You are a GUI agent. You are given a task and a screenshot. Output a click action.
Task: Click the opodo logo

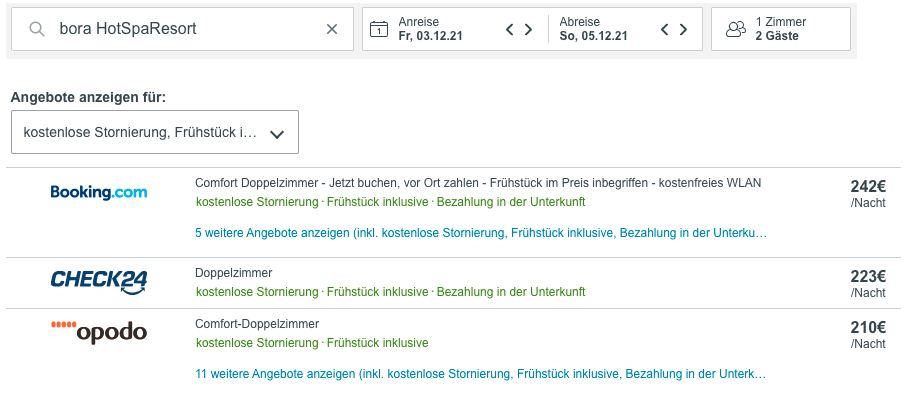point(99,331)
